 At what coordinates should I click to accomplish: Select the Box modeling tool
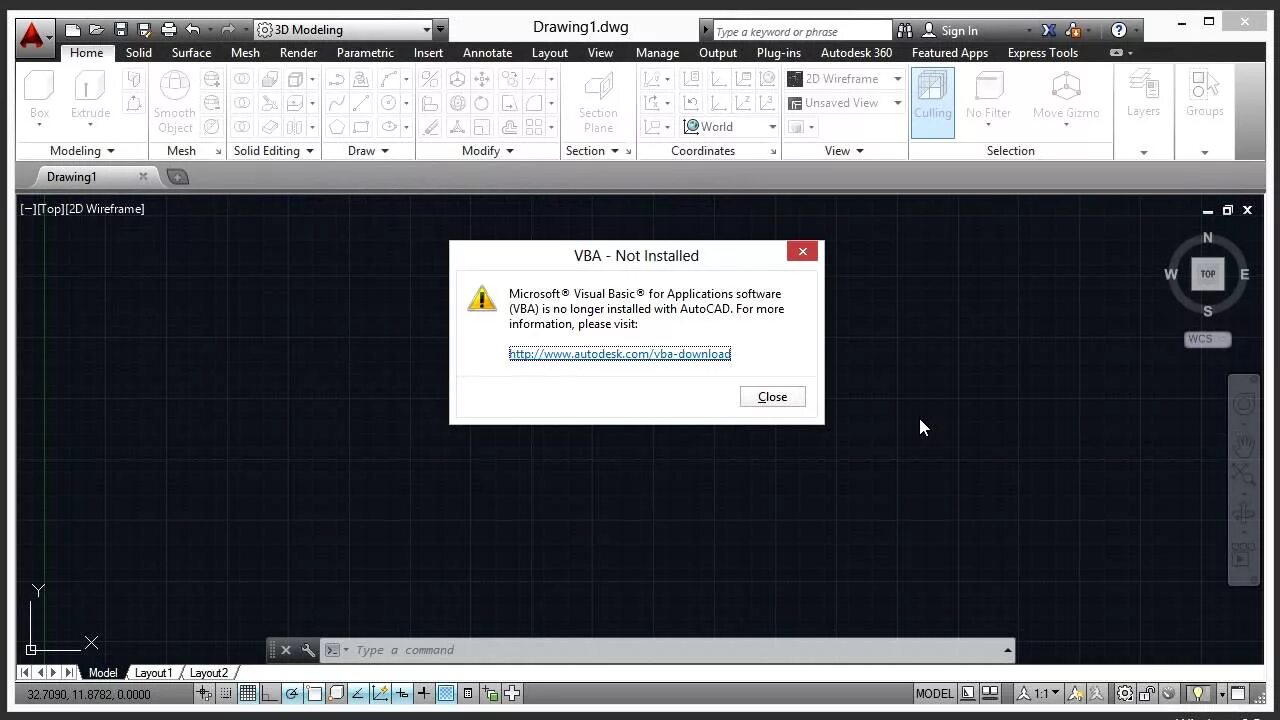pyautogui.click(x=39, y=96)
